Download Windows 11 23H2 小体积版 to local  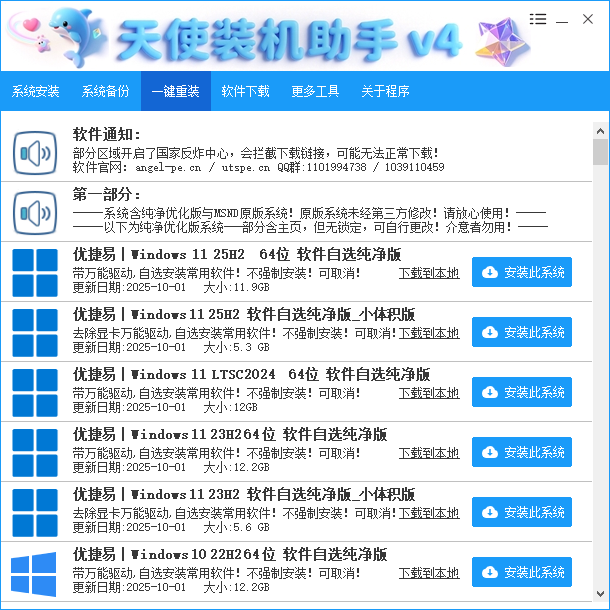tap(429, 513)
